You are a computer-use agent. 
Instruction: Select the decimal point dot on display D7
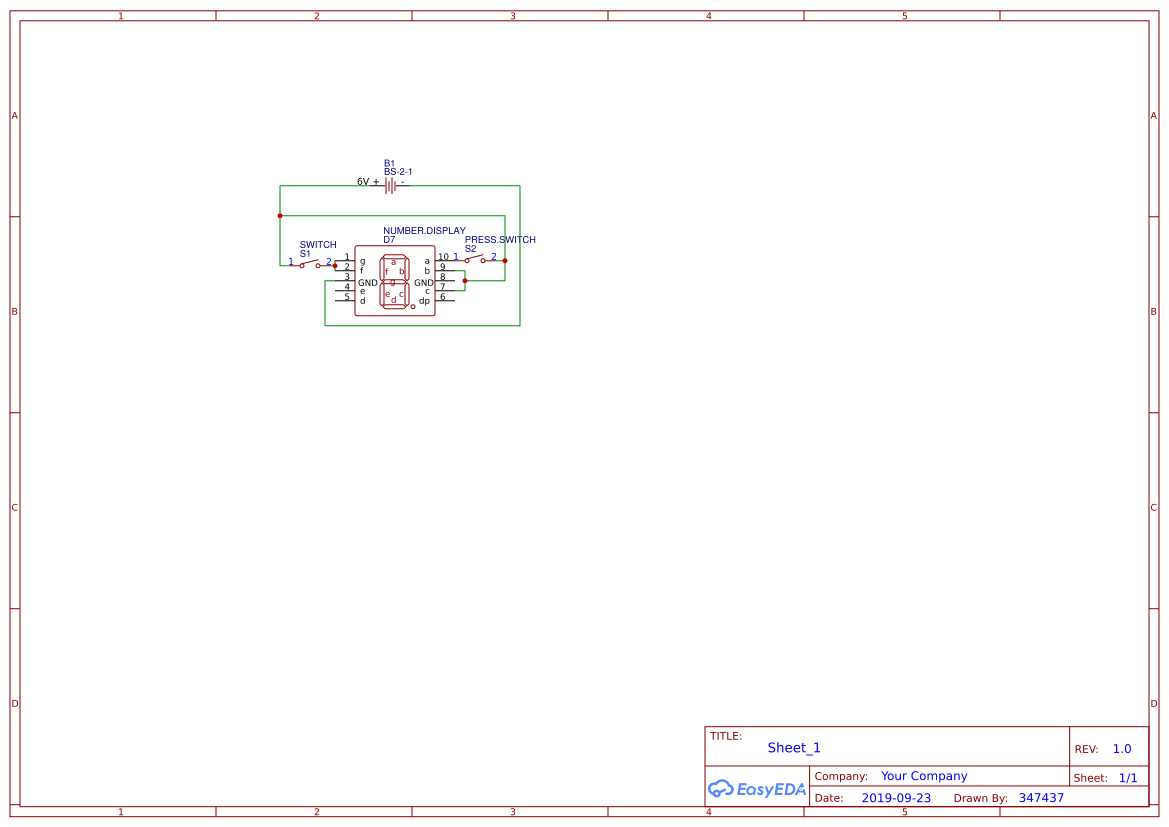[413, 307]
